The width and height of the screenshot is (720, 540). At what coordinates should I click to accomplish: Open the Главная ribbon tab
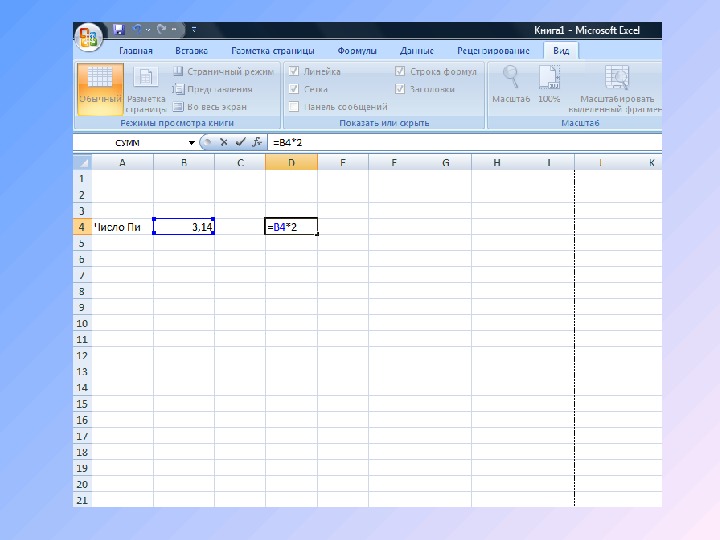(135, 51)
